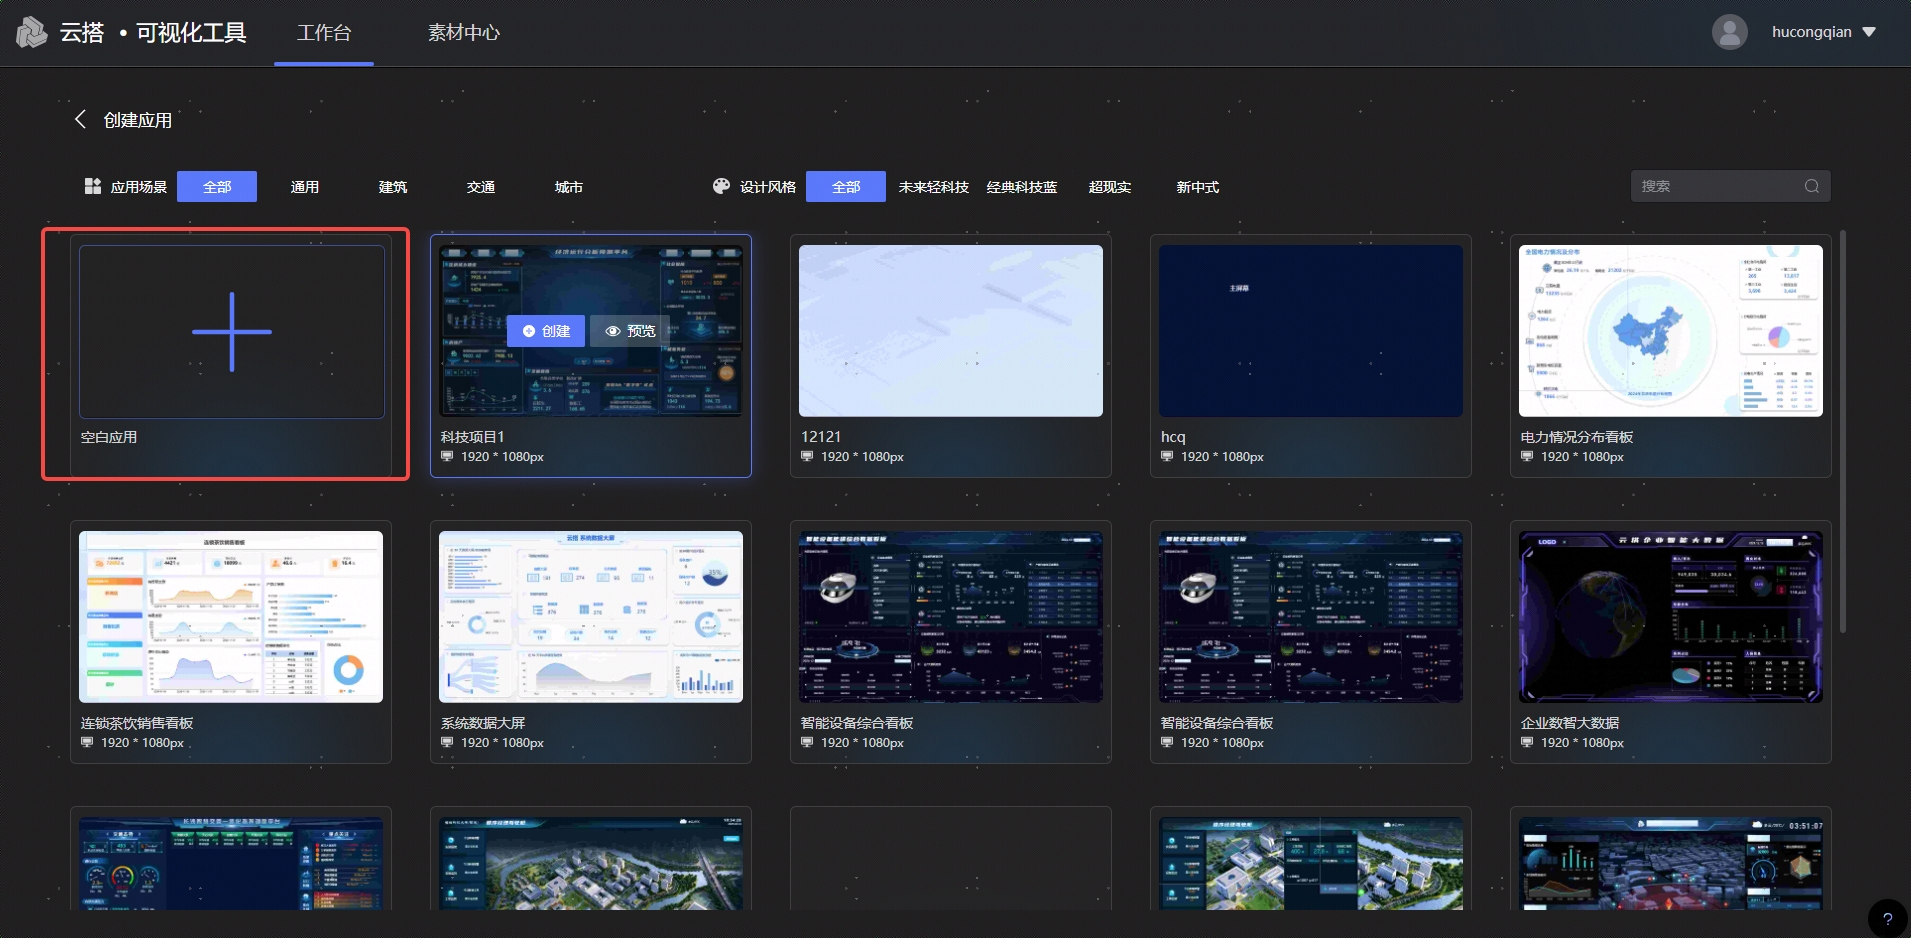Screen dimensions: 1911x938
Task: Click the 应用场景 grid icon
Action: pyautogui.click(x=92, y=186)
